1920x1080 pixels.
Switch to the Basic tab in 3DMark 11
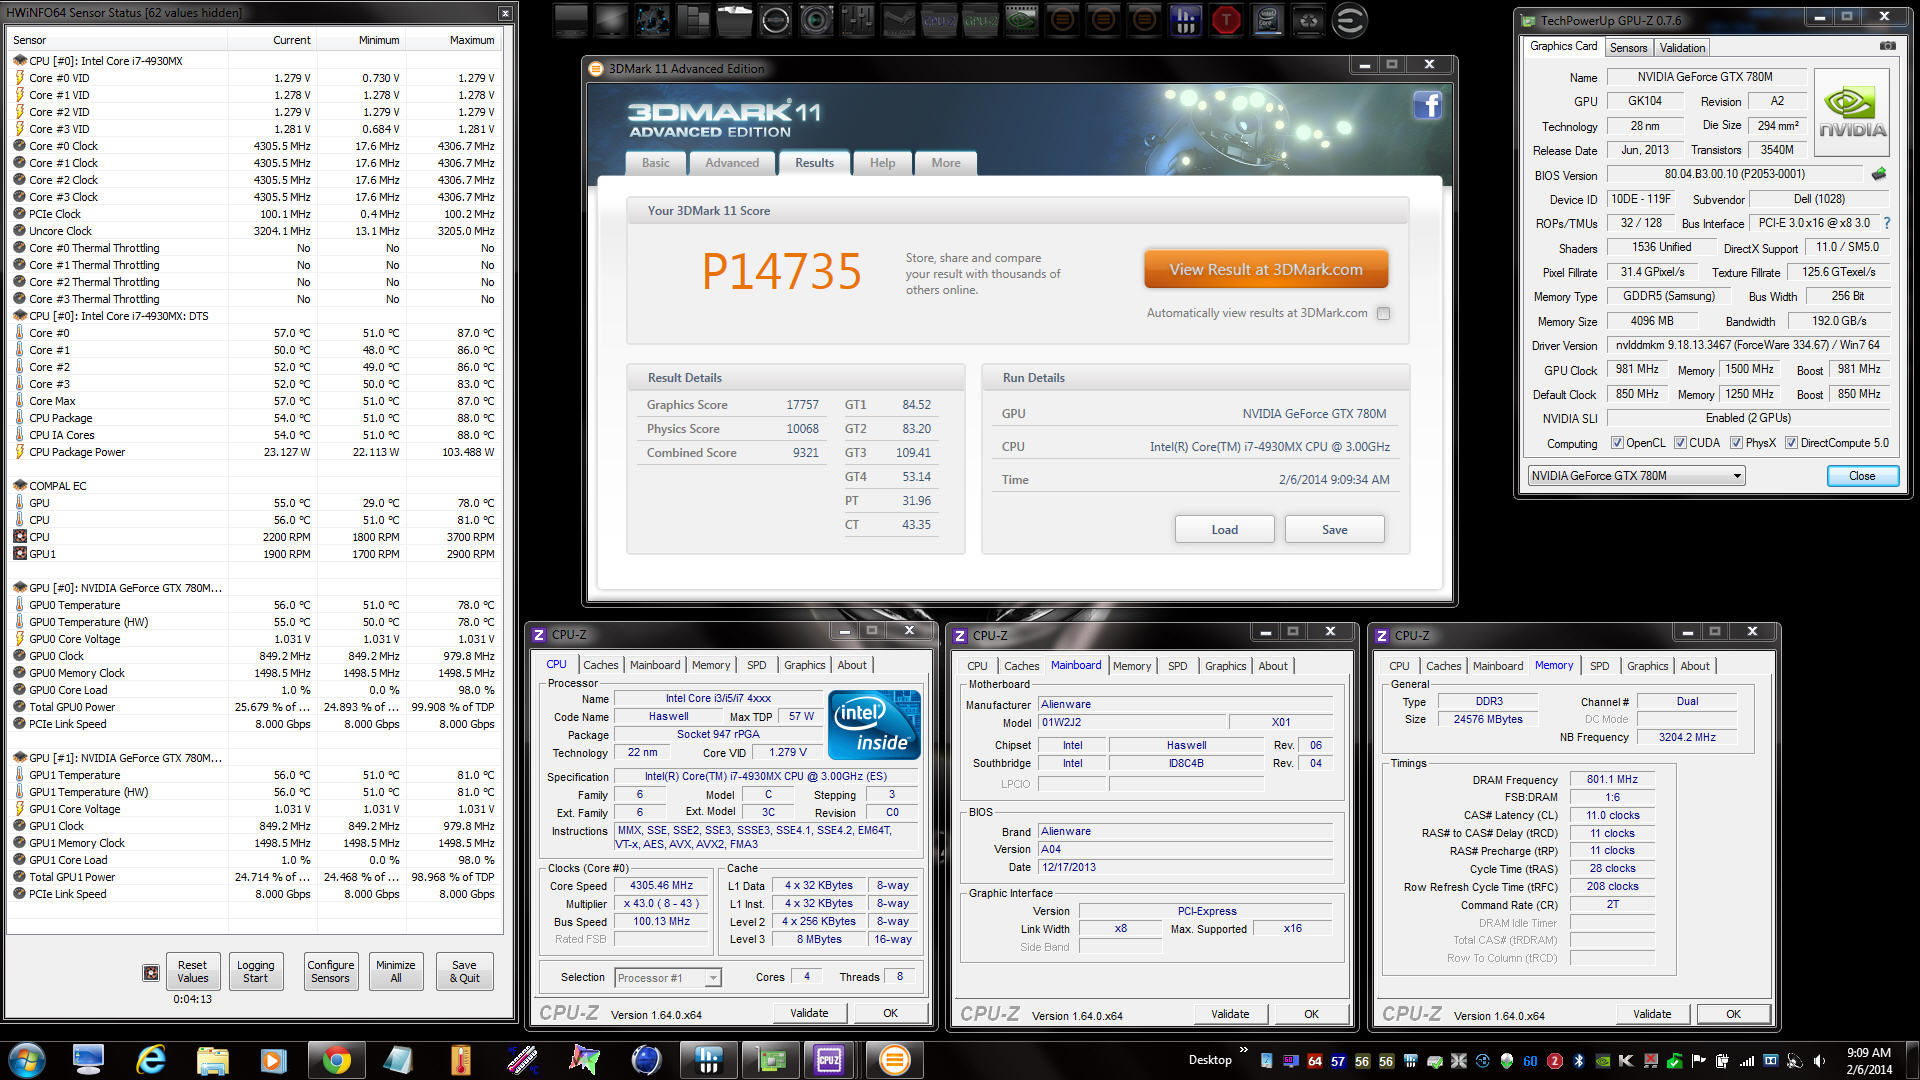[656, 163]
